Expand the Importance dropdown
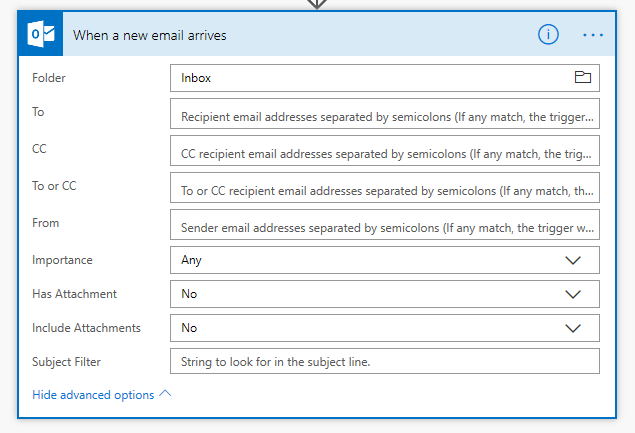Image resolution: width=635 pixels, height=433 pixels. (573, 260)
